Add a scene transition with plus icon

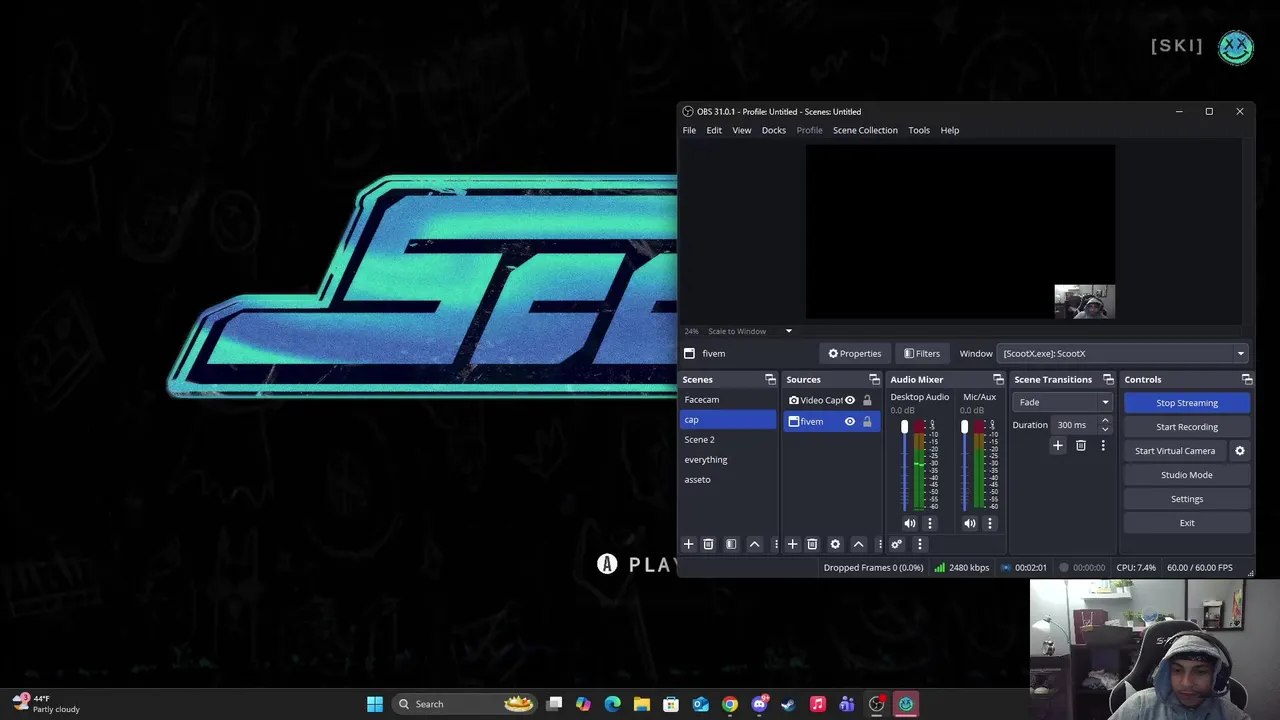tap(1058, 446)
